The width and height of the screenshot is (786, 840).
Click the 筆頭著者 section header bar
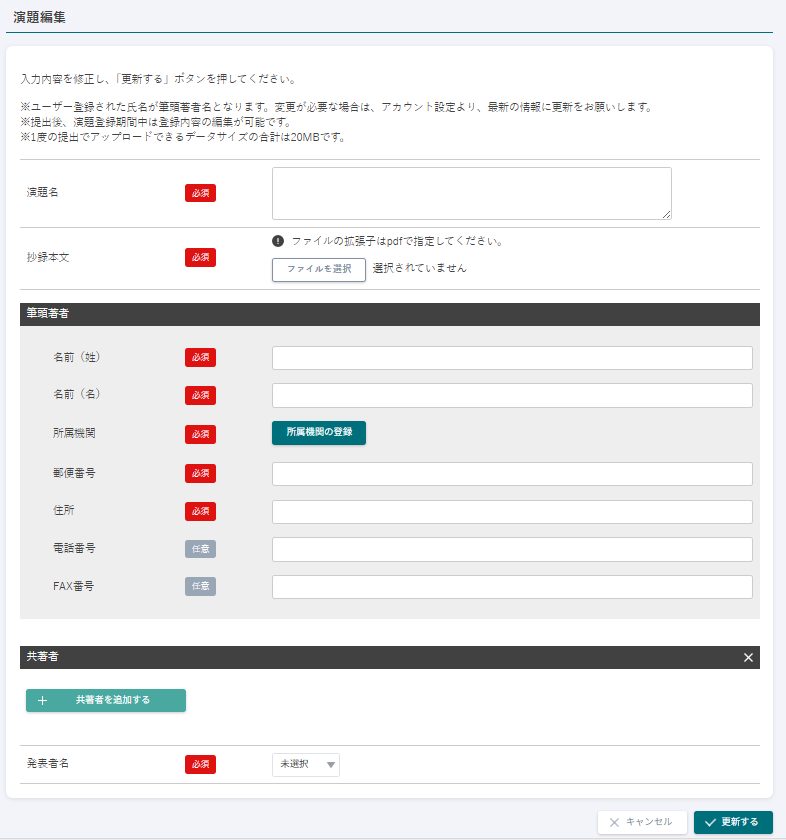pyautogui.click(x=390, y=314)
